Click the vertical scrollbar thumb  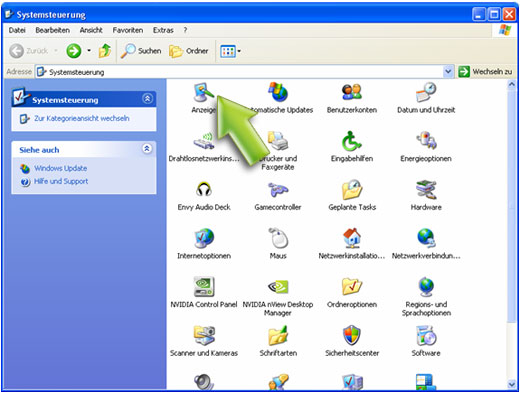[512, 206]
